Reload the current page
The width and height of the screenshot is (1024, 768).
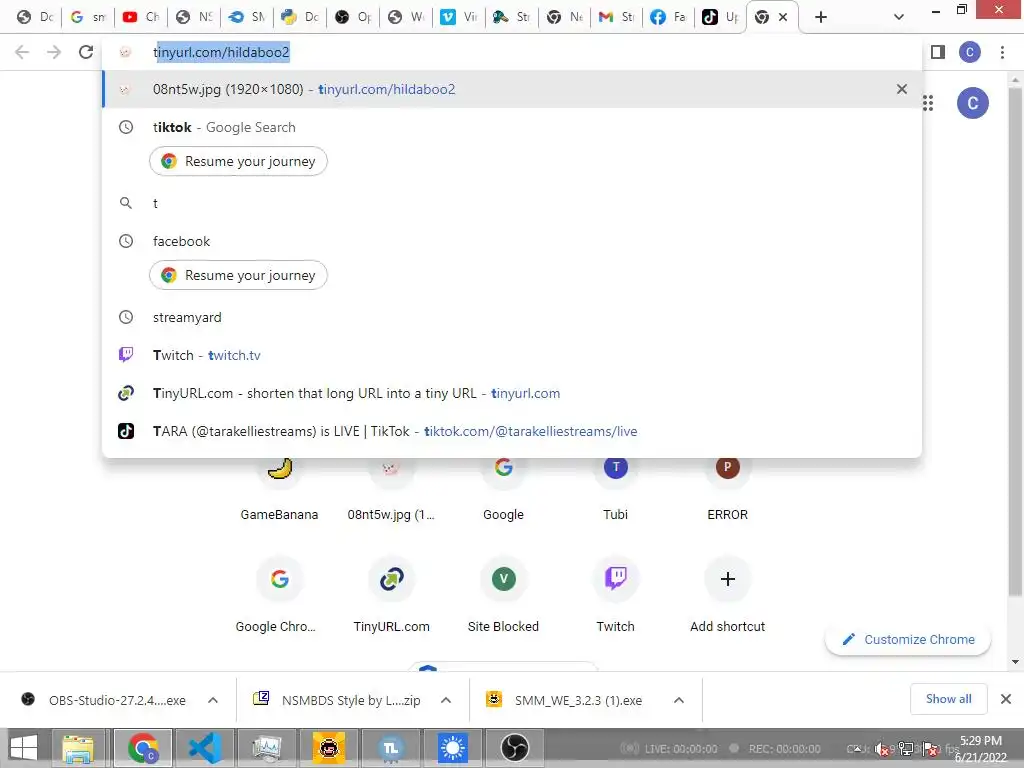click(86, 52)
